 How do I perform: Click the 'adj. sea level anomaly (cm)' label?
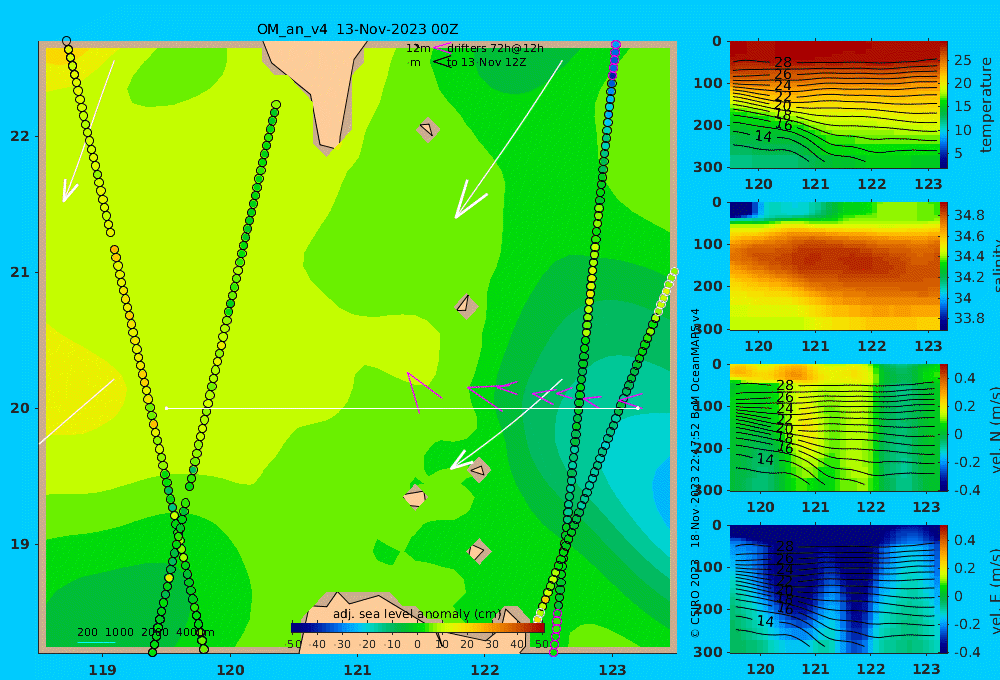(x=417, y=614)
